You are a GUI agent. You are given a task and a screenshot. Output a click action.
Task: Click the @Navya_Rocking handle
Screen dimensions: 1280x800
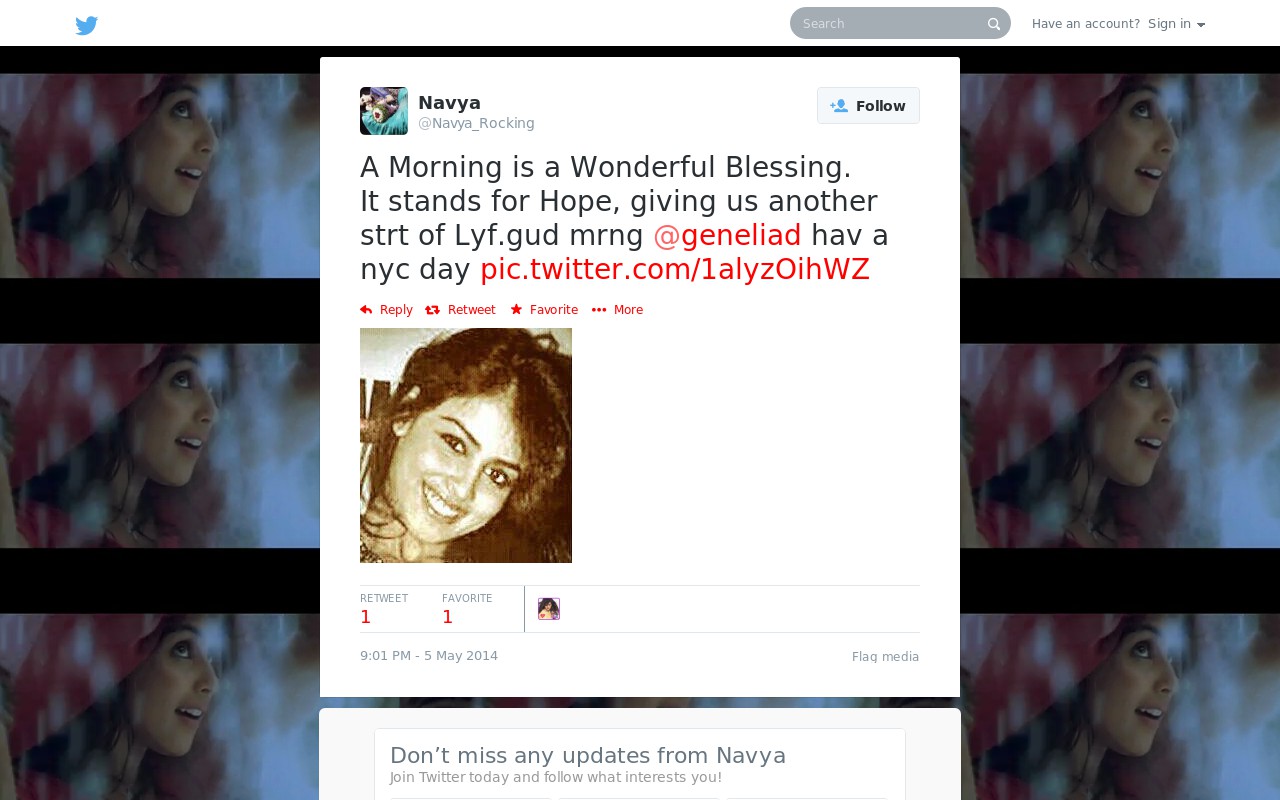476,123
